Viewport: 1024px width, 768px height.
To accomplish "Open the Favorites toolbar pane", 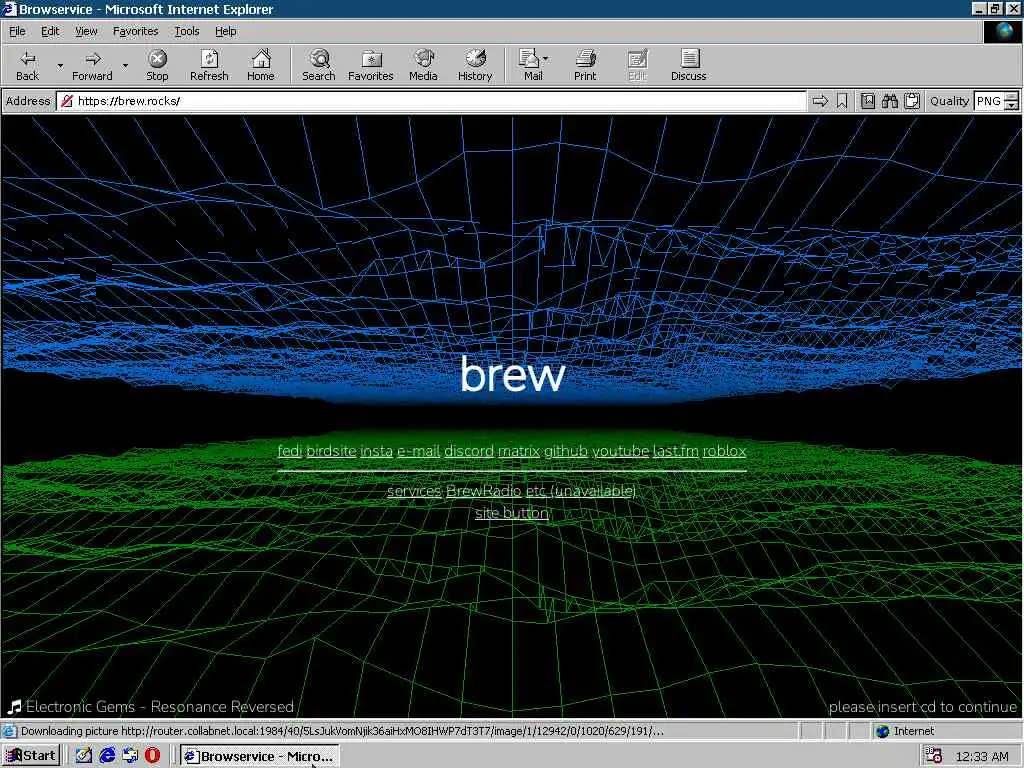I will (x=371, y=65).
